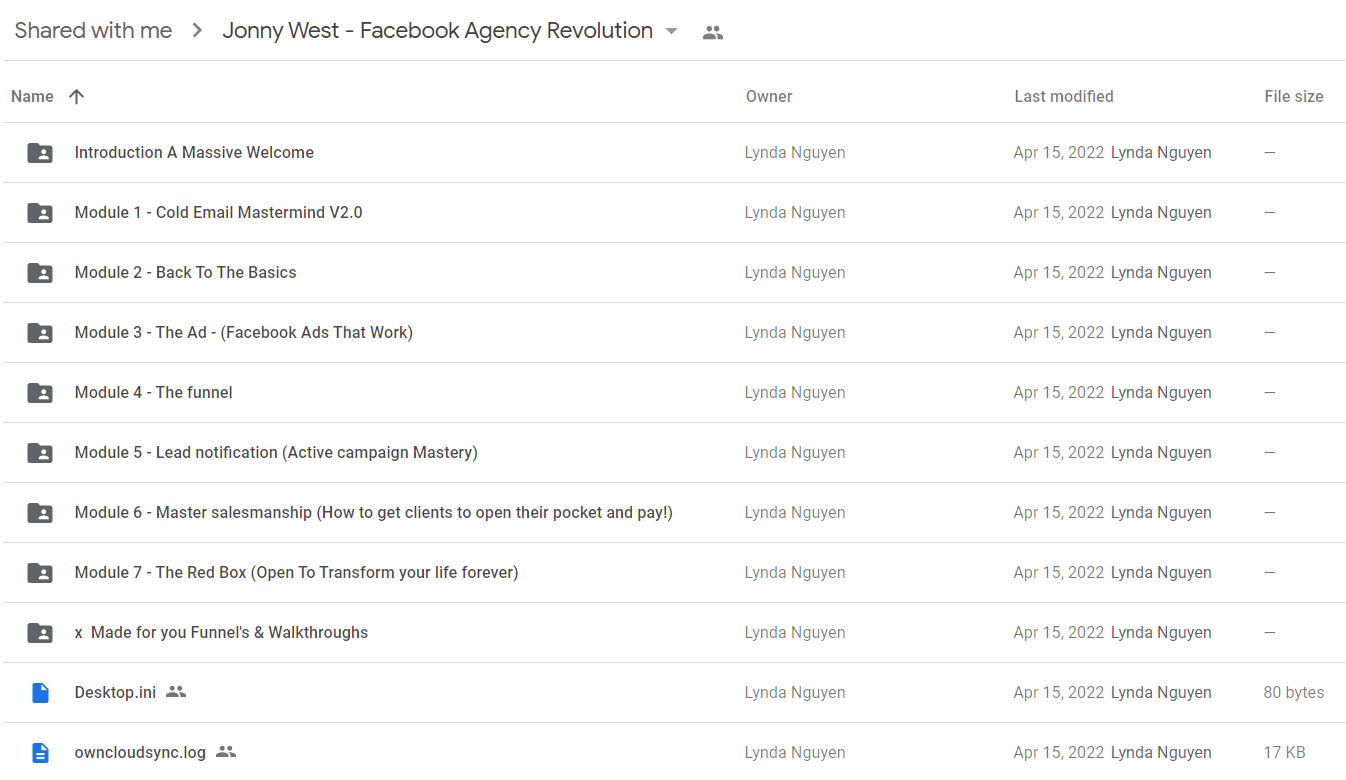Viewport: 1346px width, 780px height.
Task: Click the Name column header
Action: pyautogui.click(x=32, y=97)
